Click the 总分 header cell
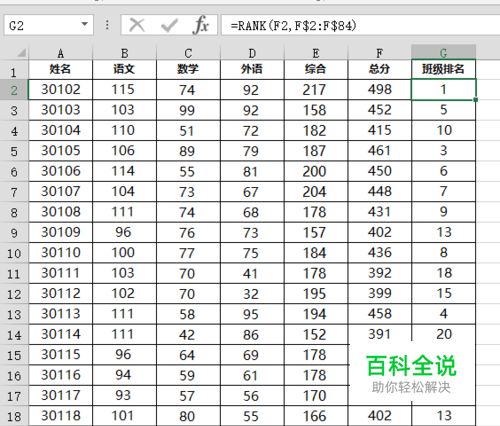Image resolution: width=500 pixels, height=426 pixels. [379, 69]
